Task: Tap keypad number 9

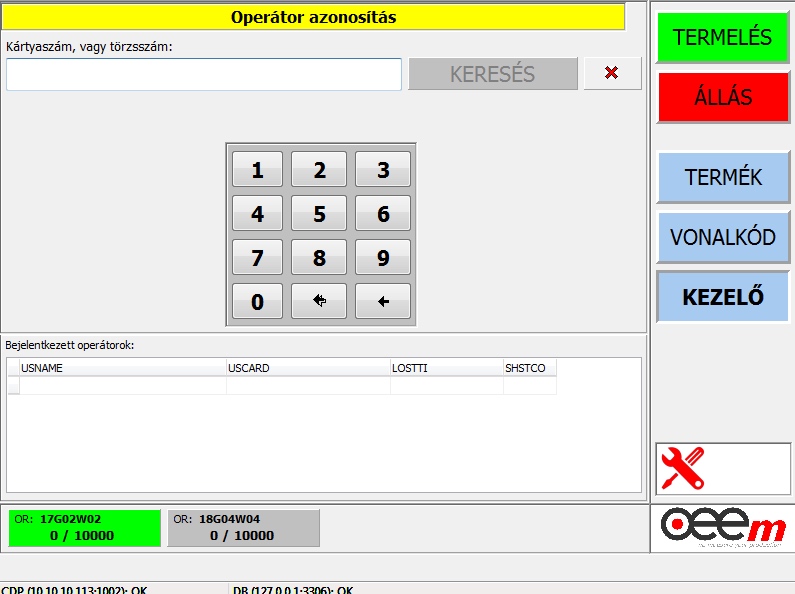Action: pyautogui.click(x=383, y=258)
